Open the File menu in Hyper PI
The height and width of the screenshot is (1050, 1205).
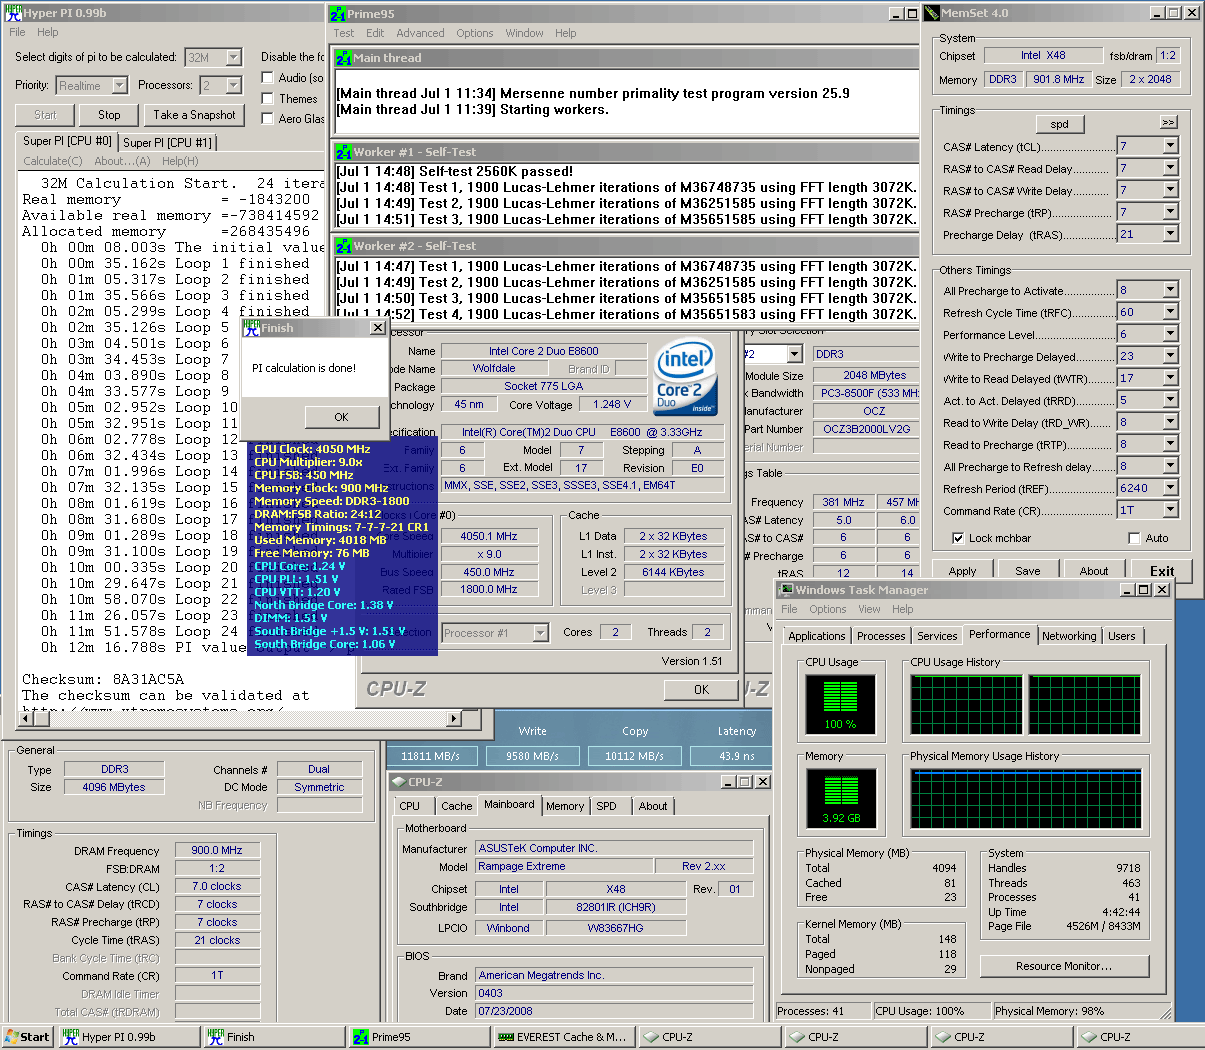17,32
